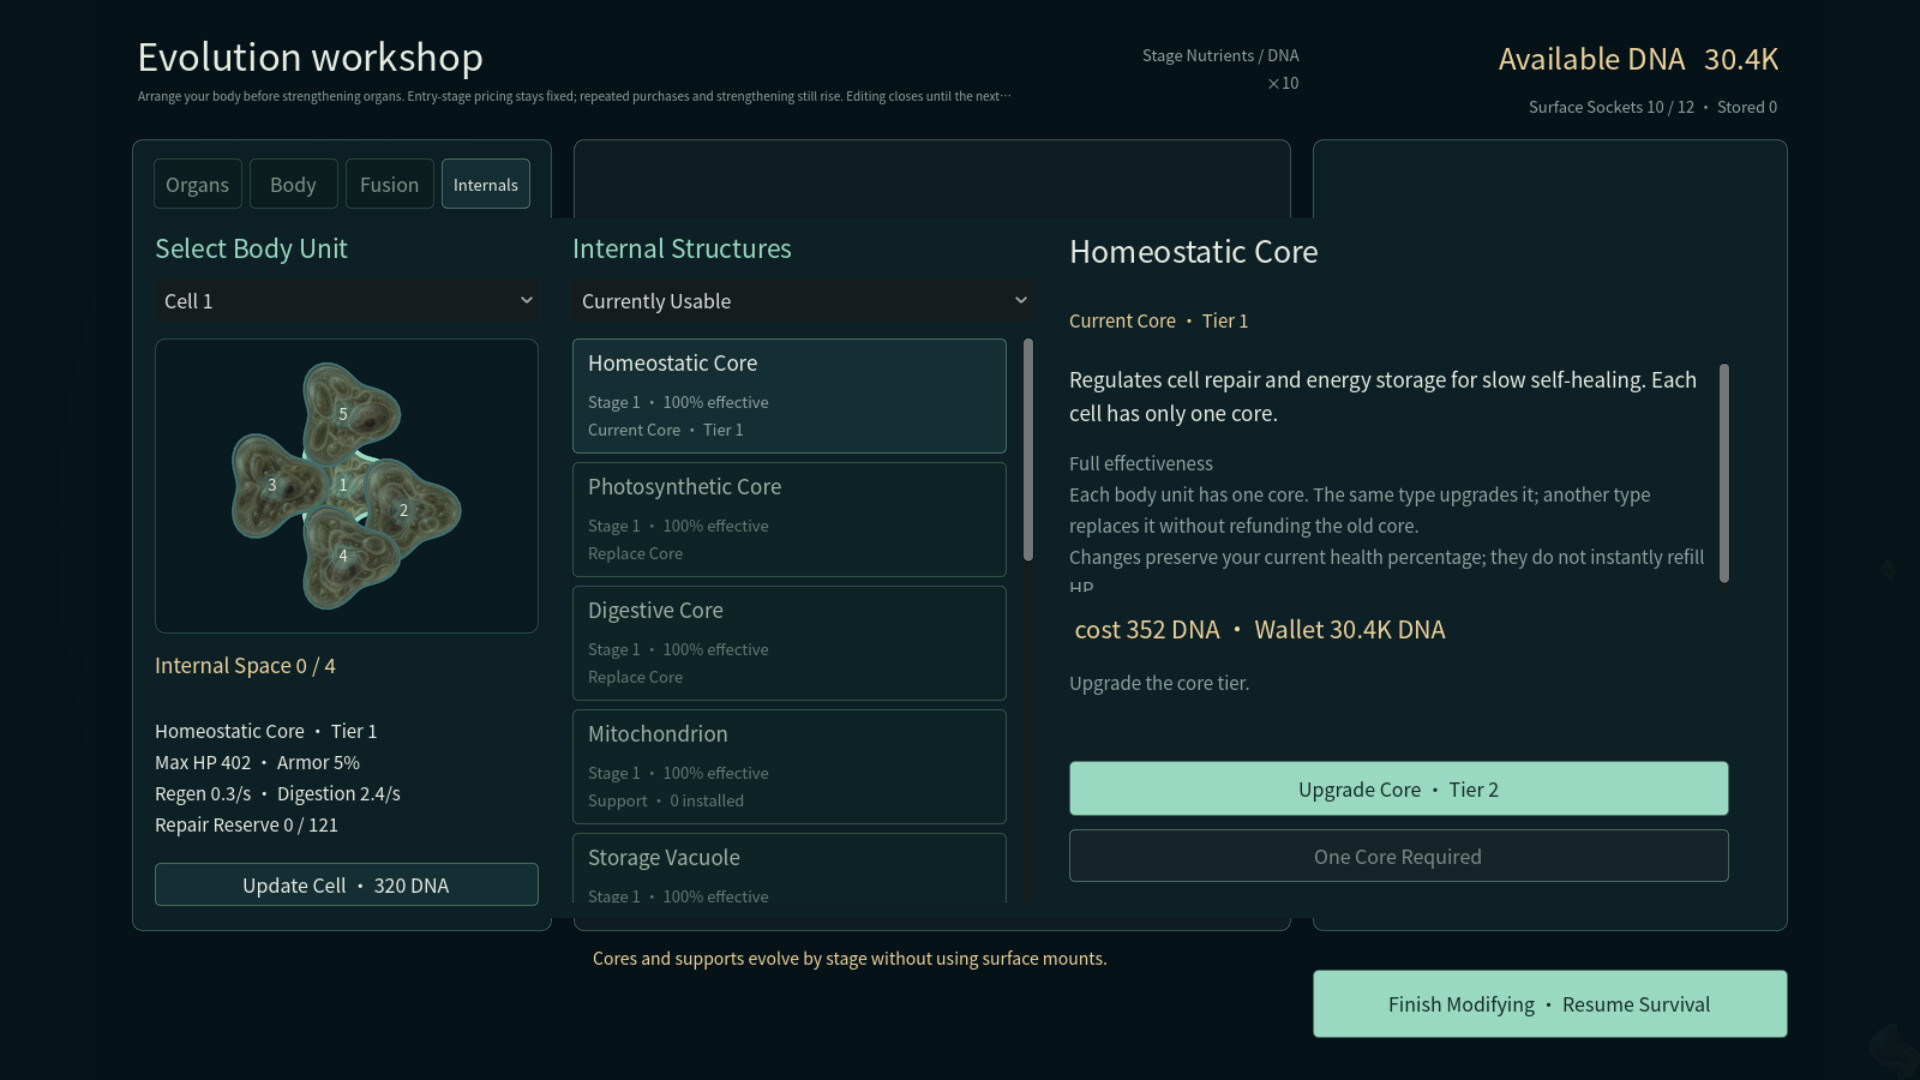This screenshot has width=1920, height=1080.
Task: Switch to the Organs tab
Action: (x=197, y=184)
